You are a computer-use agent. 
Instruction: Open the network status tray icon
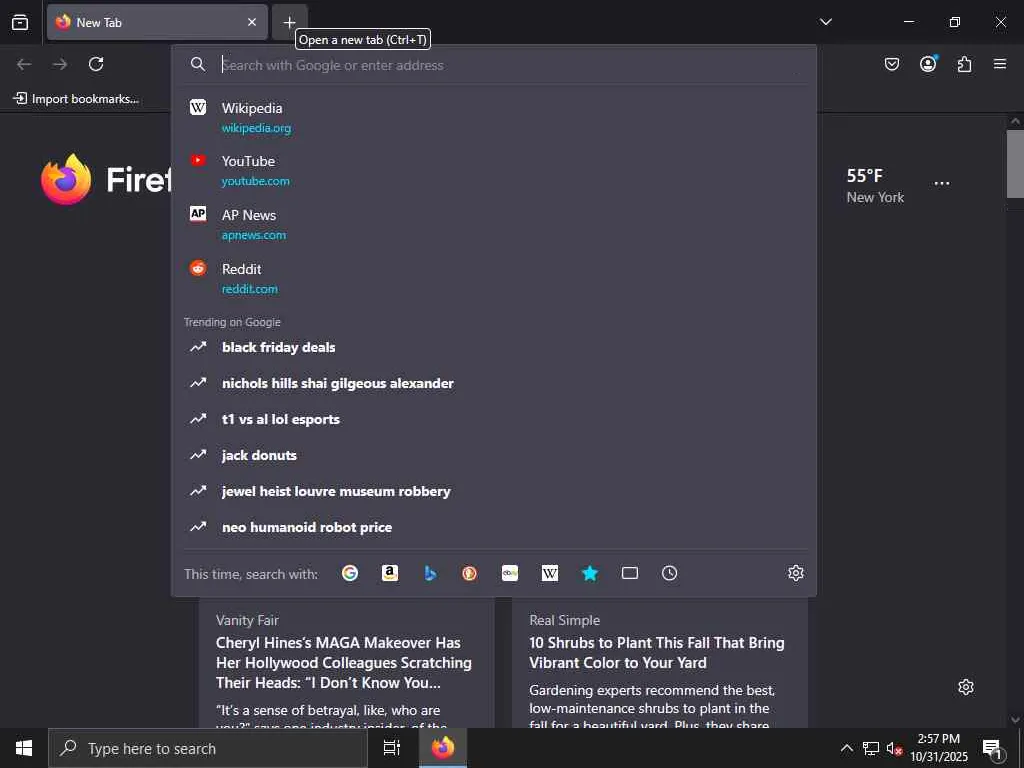click(871, 748)
